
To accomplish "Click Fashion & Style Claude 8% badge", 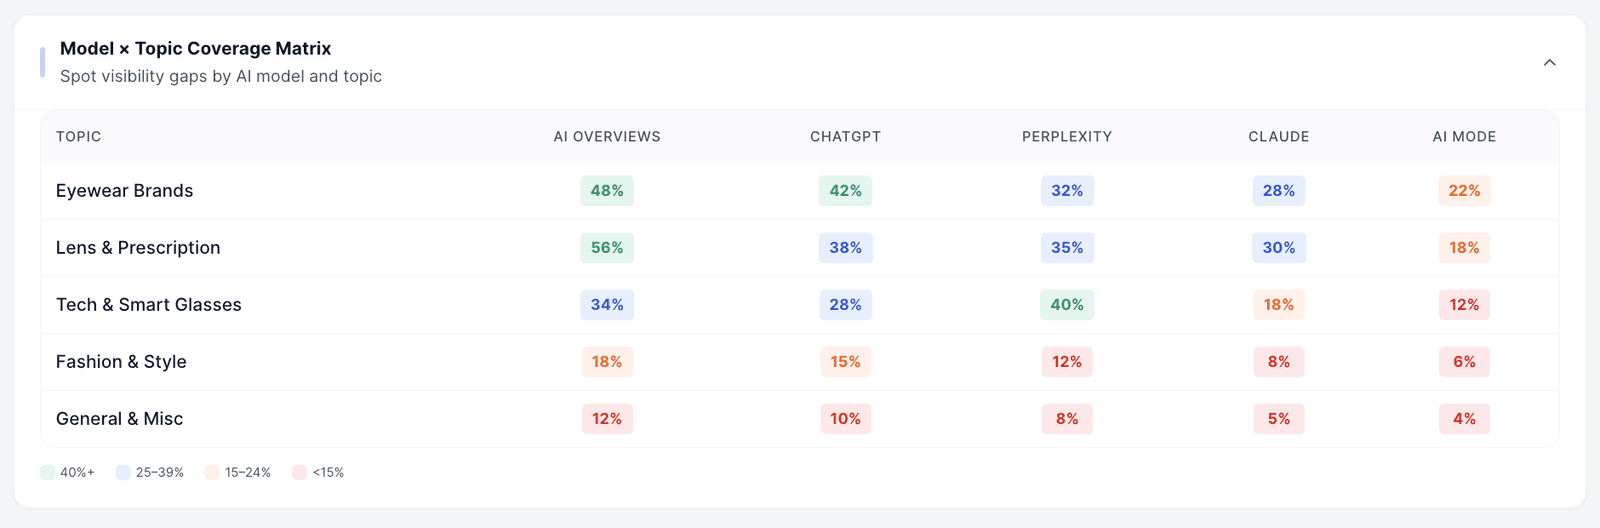I will pos(1279,362).
